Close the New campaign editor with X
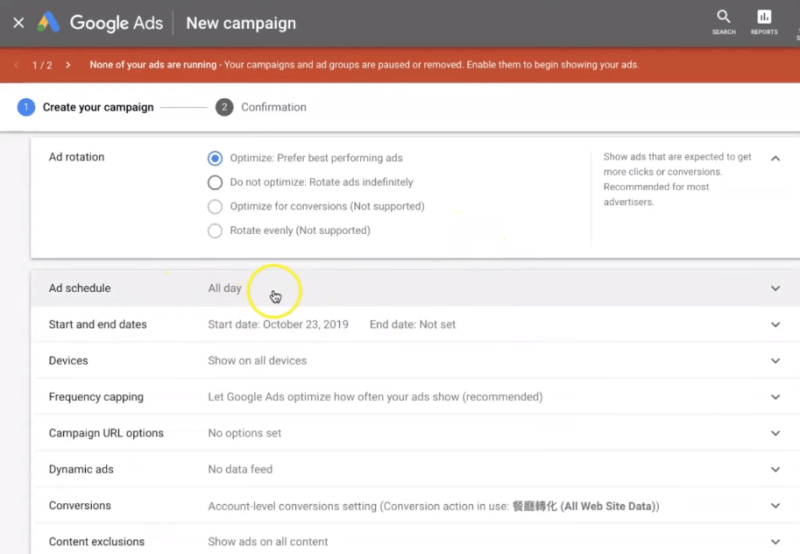This screenshot has height=554, width=800. click(18, 23)
